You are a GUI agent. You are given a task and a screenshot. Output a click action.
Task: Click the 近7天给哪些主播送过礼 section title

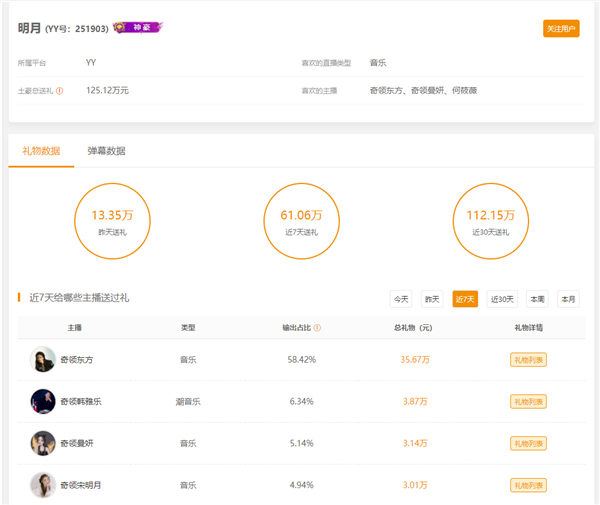coord(79,298)
